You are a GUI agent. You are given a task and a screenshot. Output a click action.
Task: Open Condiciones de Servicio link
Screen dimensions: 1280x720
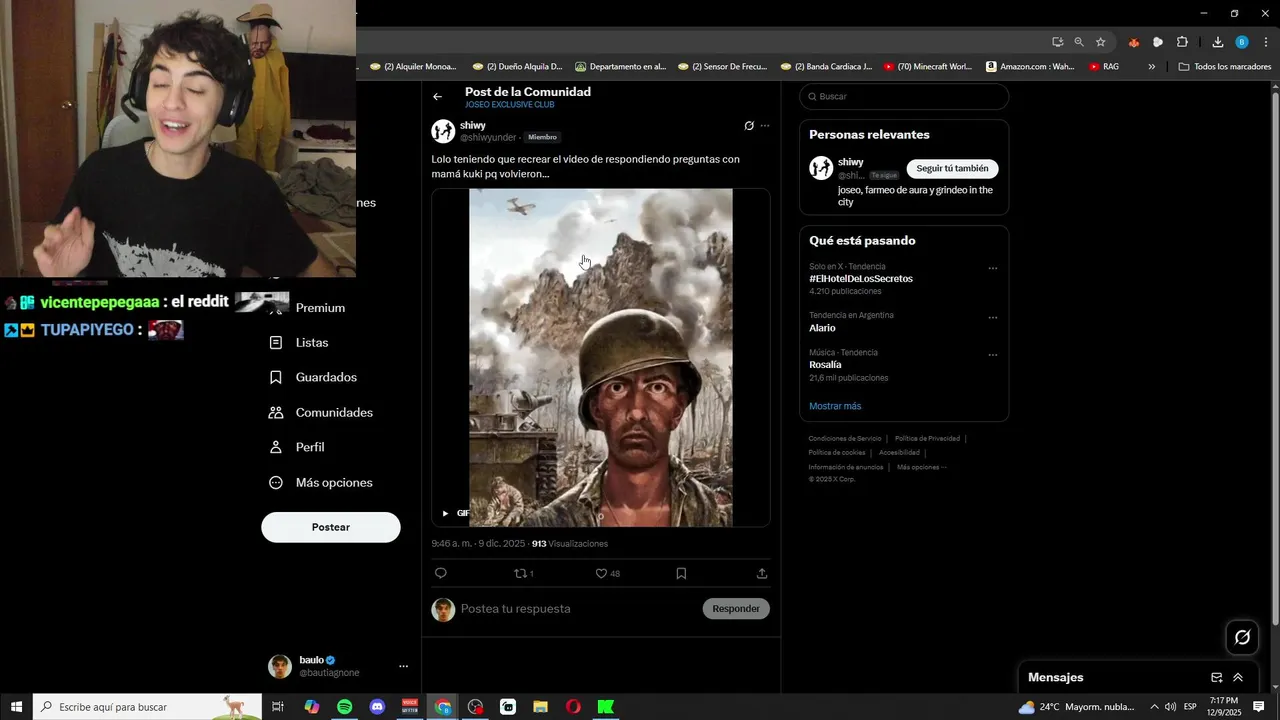click(x=845, y=438)
